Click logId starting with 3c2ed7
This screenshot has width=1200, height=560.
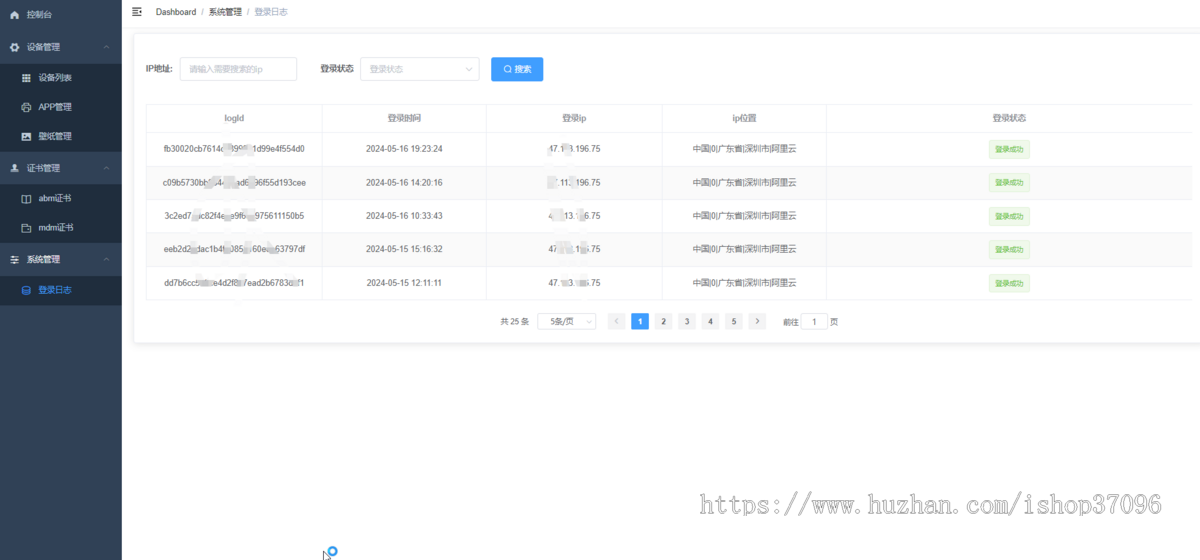click(x=234, y=216)
